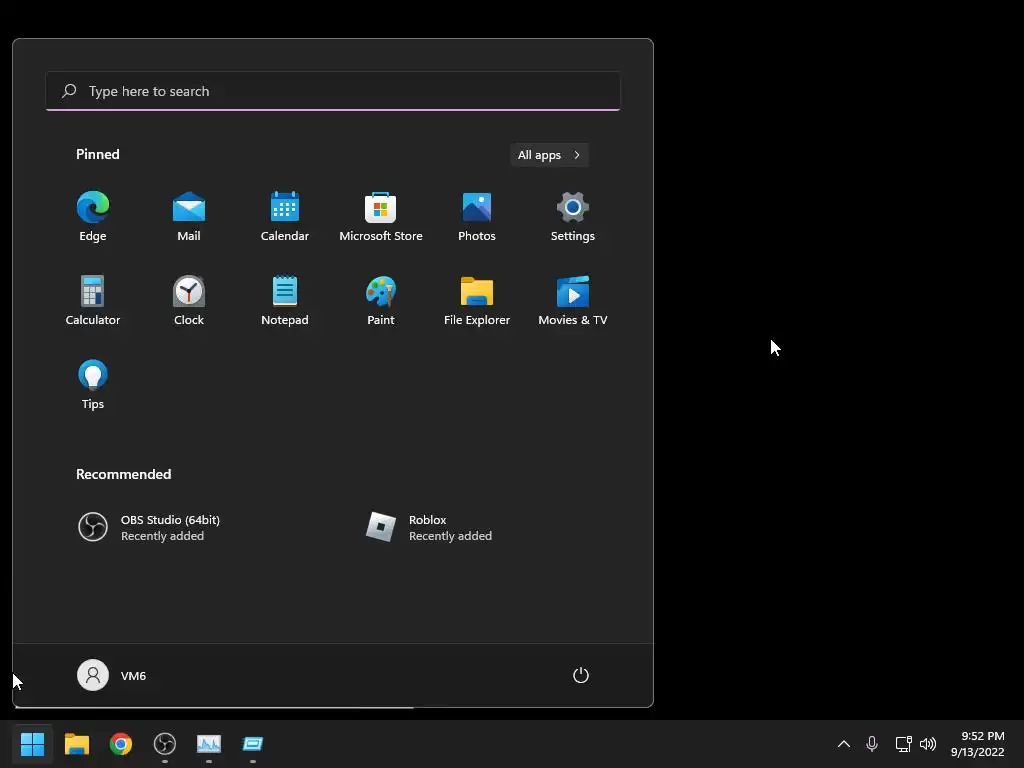Open the Edge browser from pinned apps
The image size is (1024, 768).
tap(93, 217)
